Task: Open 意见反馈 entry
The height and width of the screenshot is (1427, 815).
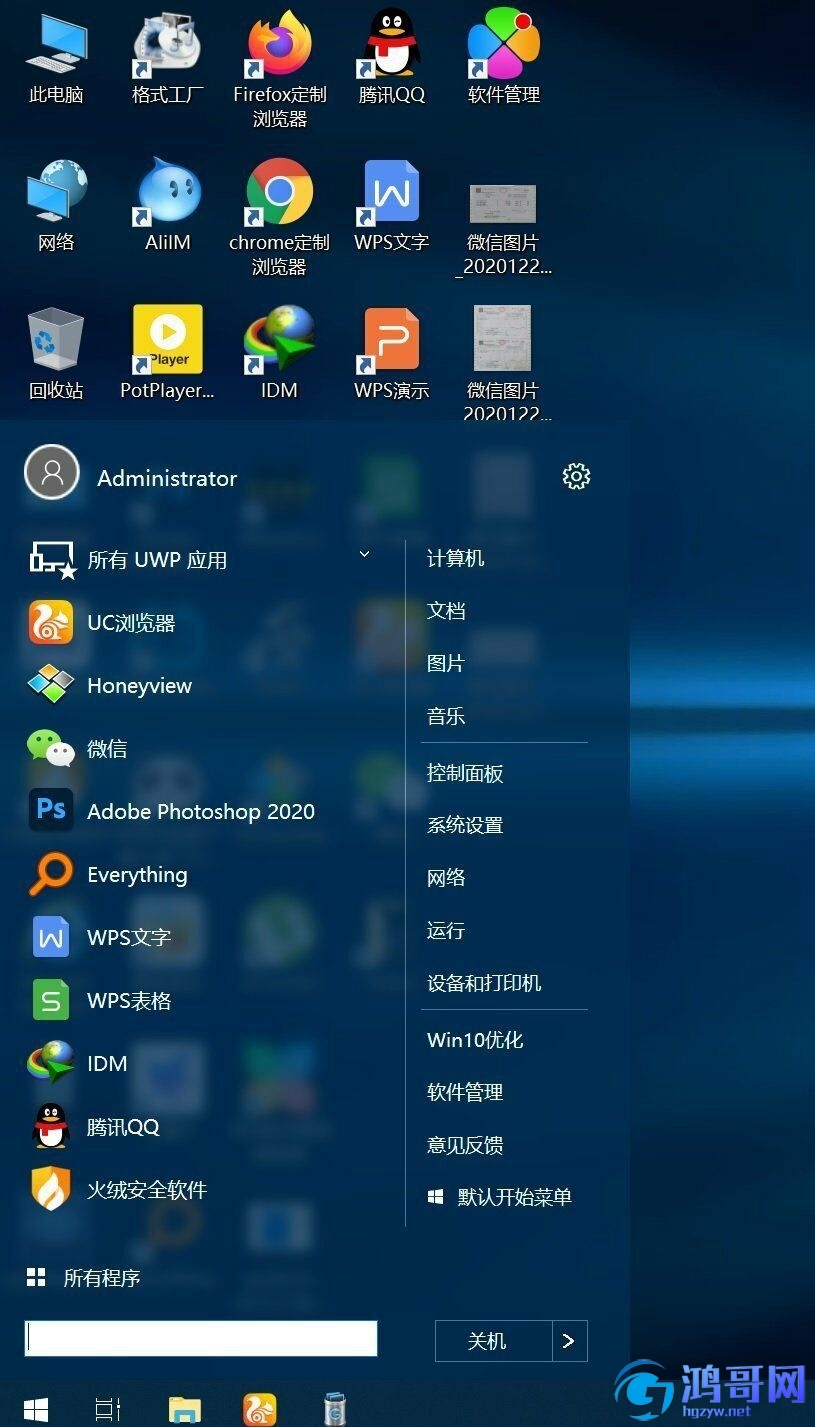Action: tap(465, 1144)
